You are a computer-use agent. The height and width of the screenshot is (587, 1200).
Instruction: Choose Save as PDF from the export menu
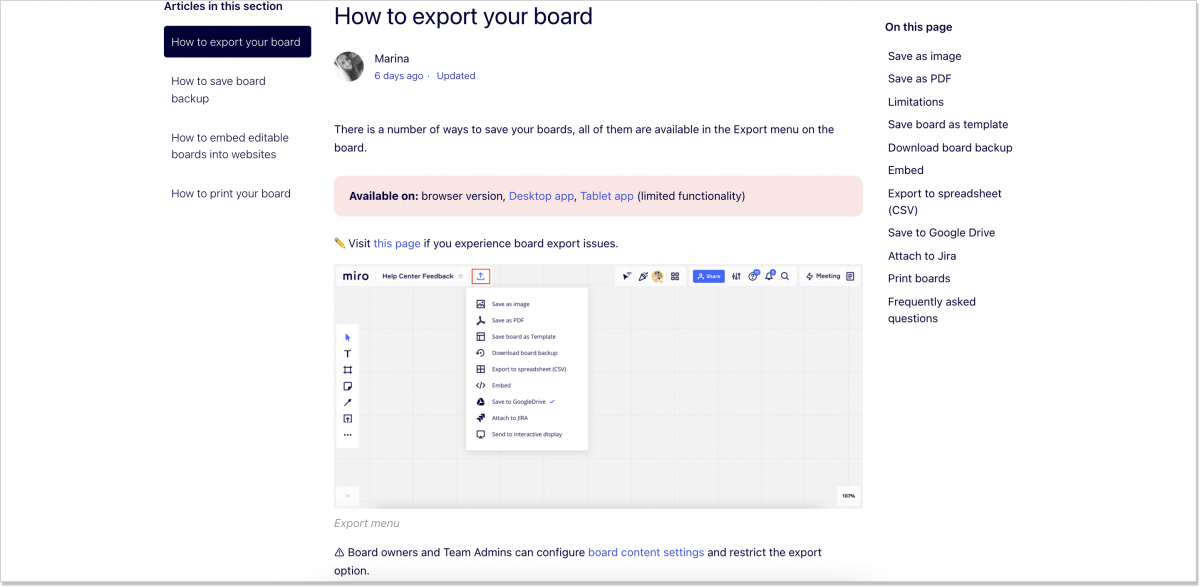coord(508,320)
